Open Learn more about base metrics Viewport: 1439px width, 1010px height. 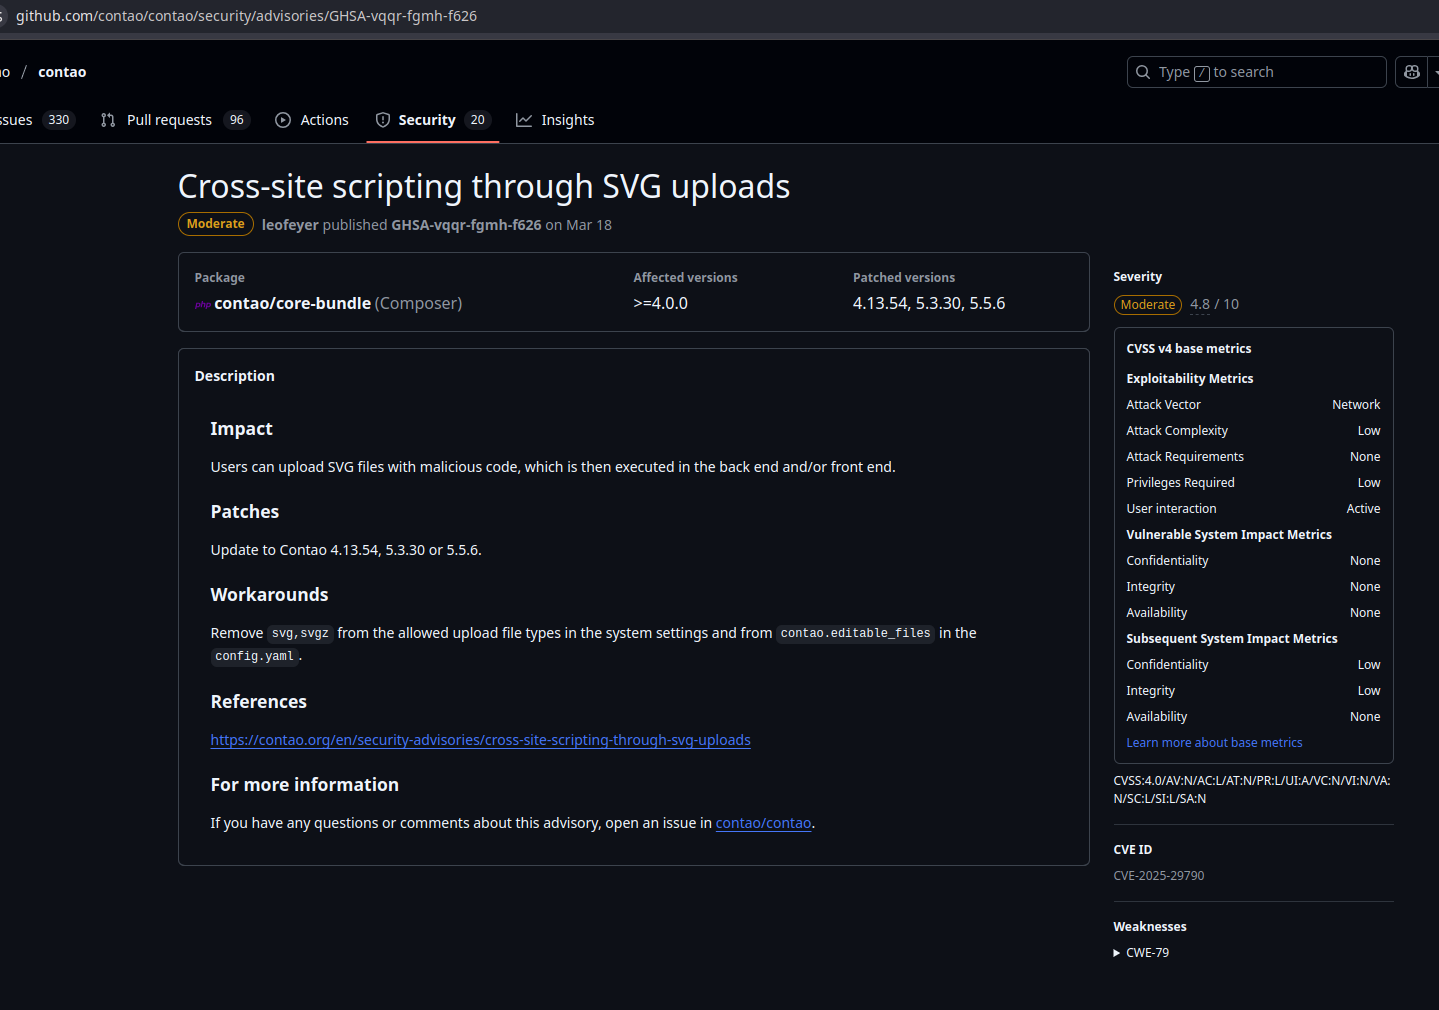1214,743
